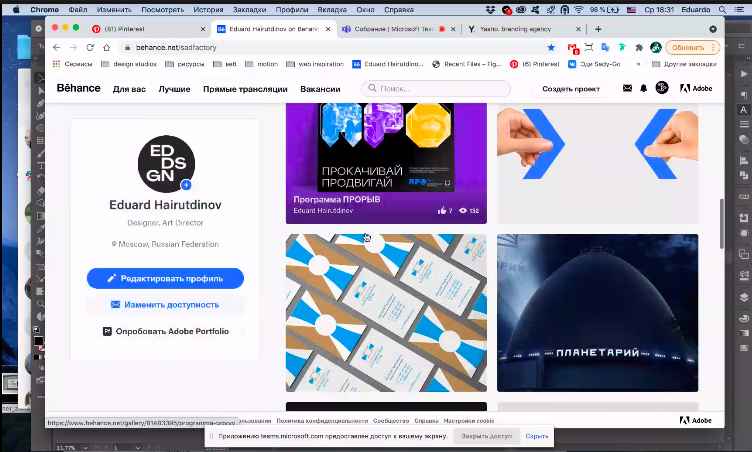Bookmark page with star icon
The height and width of the screenshot is (452, 752).
551,47
